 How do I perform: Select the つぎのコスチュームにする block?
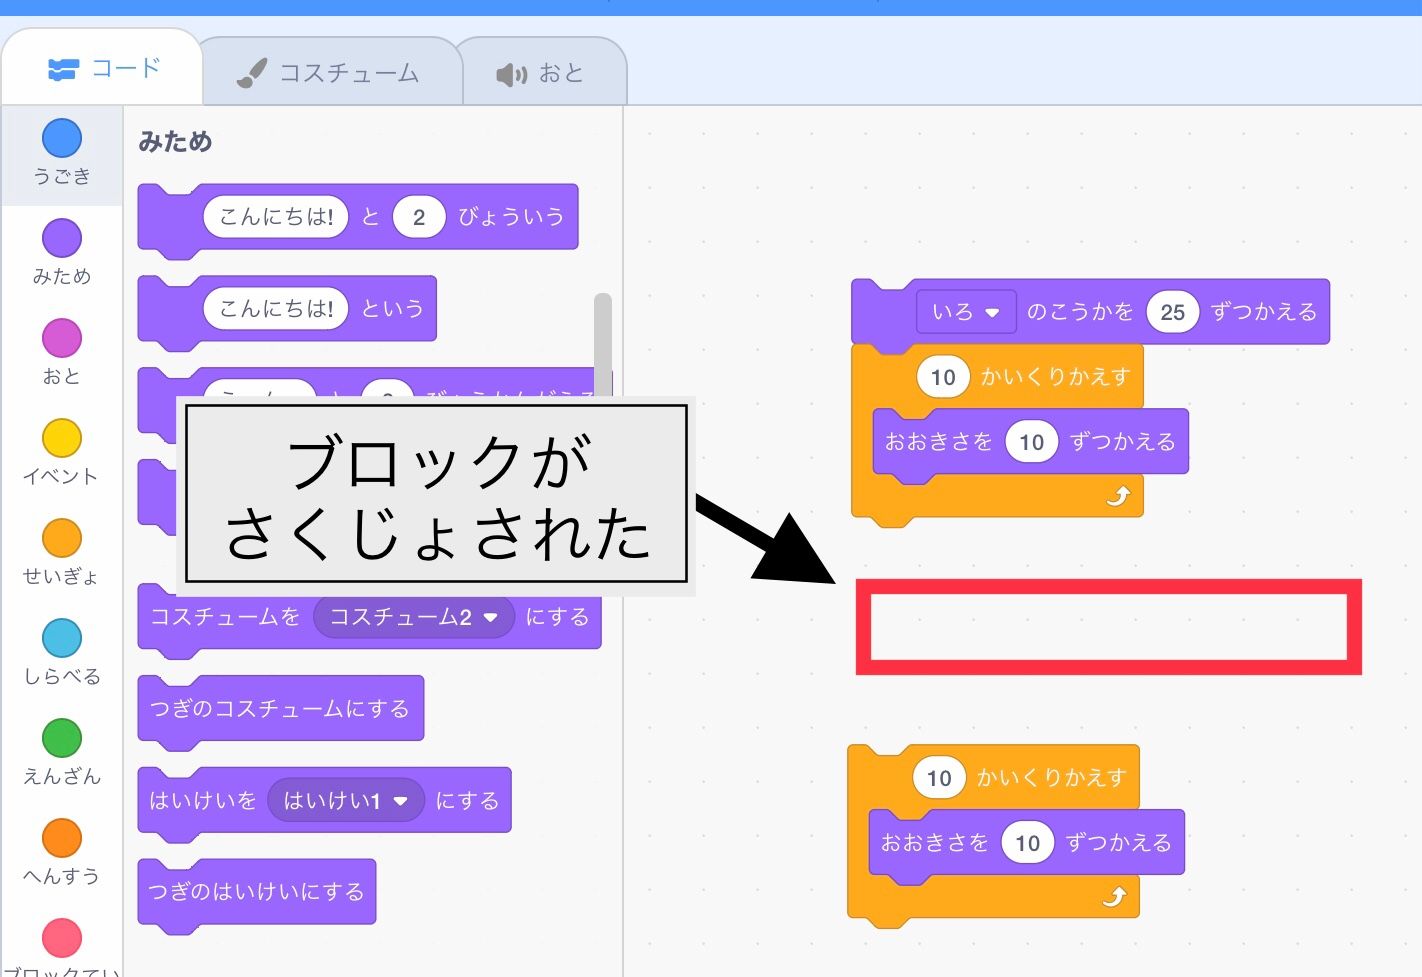280,708
